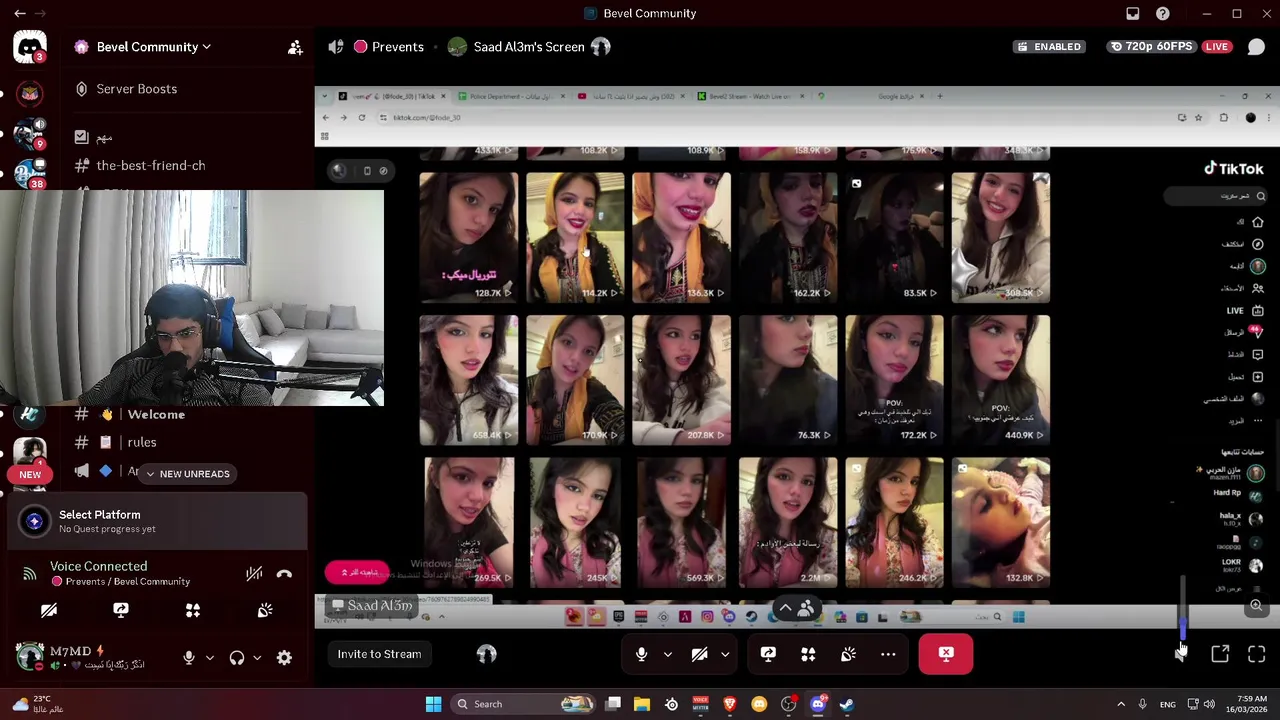The height and width of the screenshot is (720, 1280).
Task: Click red stop watching stream button
Action: [x=946, y=654]
